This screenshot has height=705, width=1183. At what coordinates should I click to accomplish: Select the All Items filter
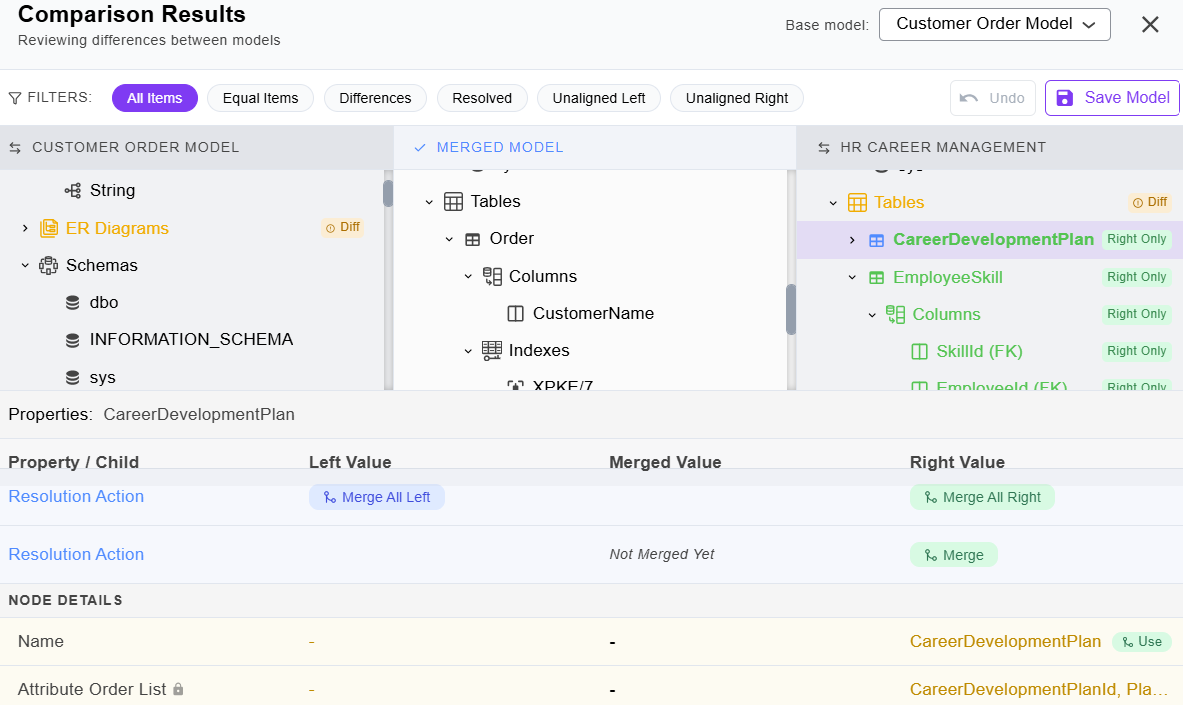pos(155,98)
